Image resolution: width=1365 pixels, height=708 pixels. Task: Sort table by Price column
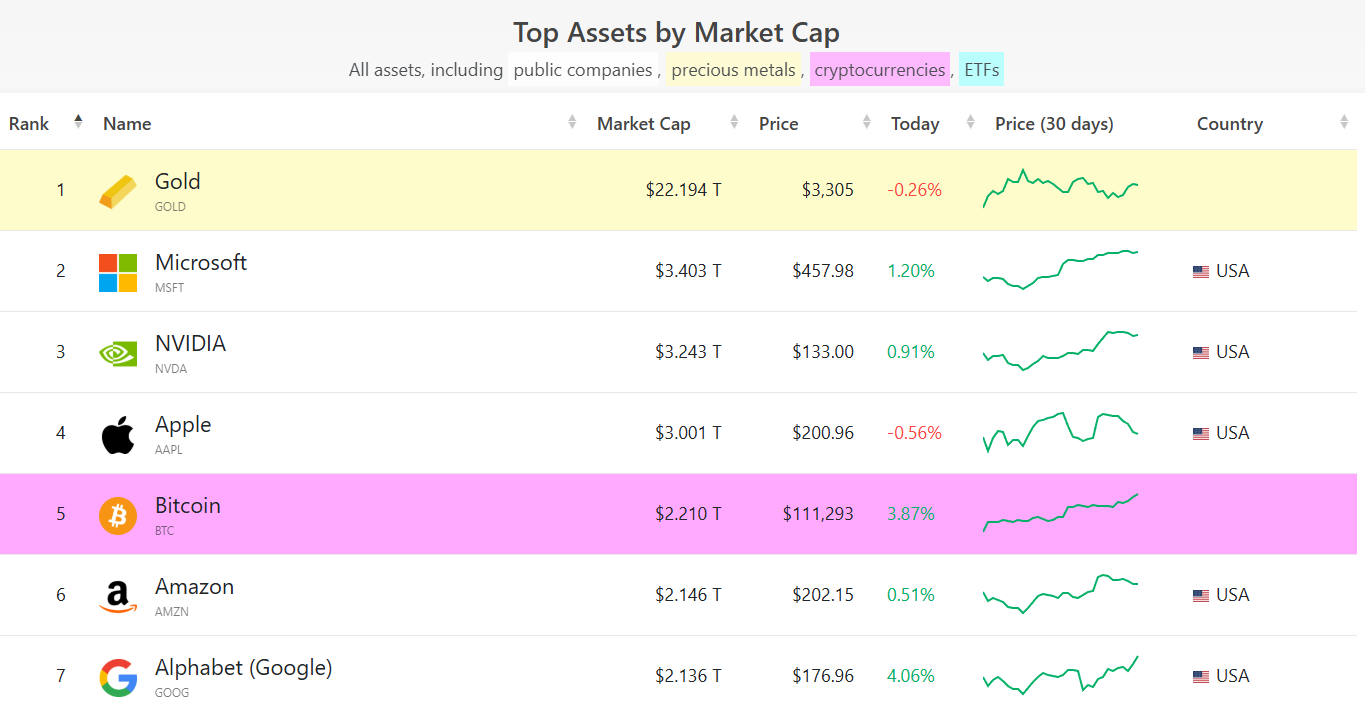[x=779, y=124]
